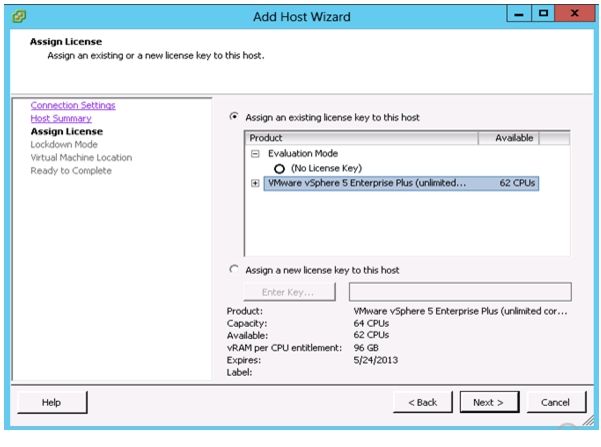The width and height of the screenshot is (601, 447).
Task: Click the Ready to Complete step
Action: click(71, 171)
